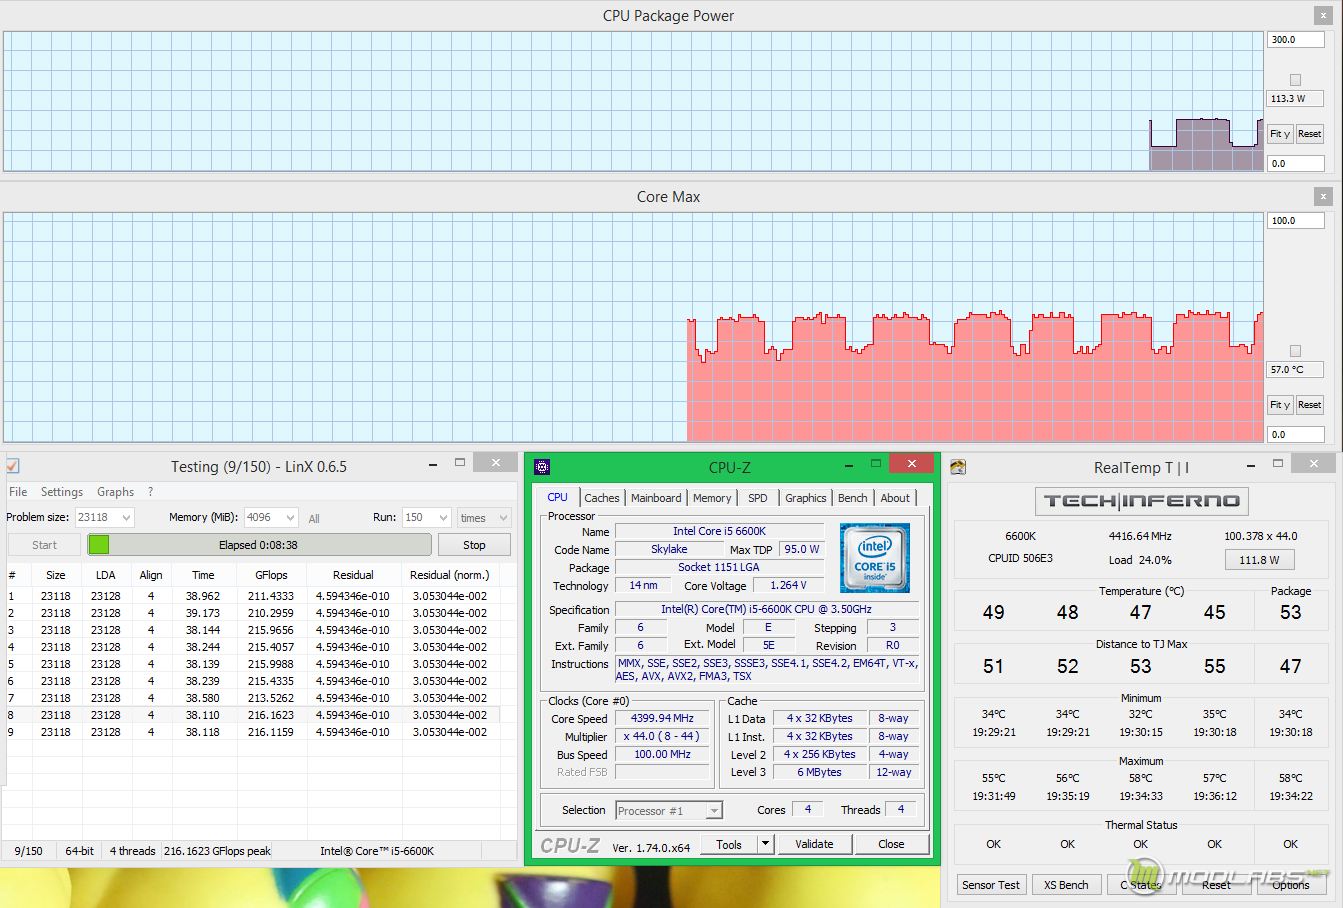Click the CPU-Z title bar icon
The width and height of the screenshot is (1343, 908).
coord(542,466)
